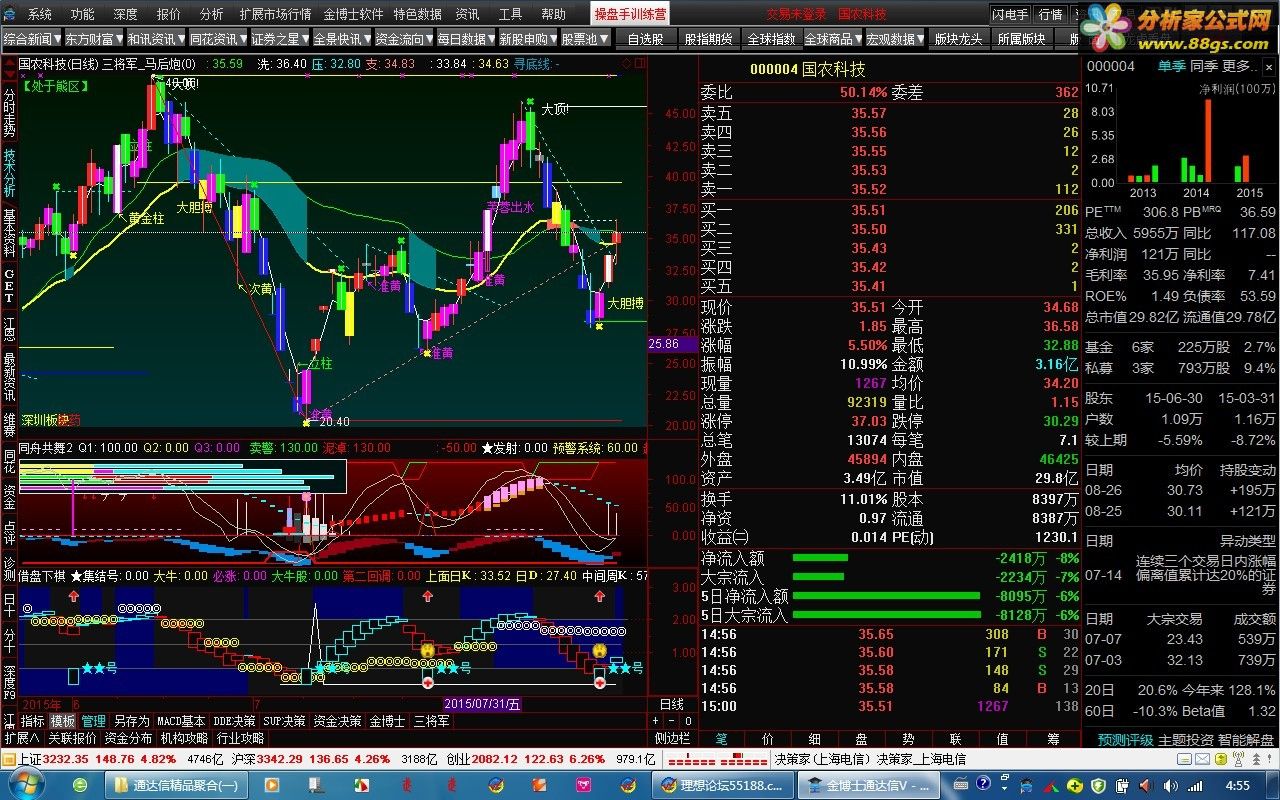Select 单季 in the profit panel
The image size is (1280, 800).
coord(1172,66)
